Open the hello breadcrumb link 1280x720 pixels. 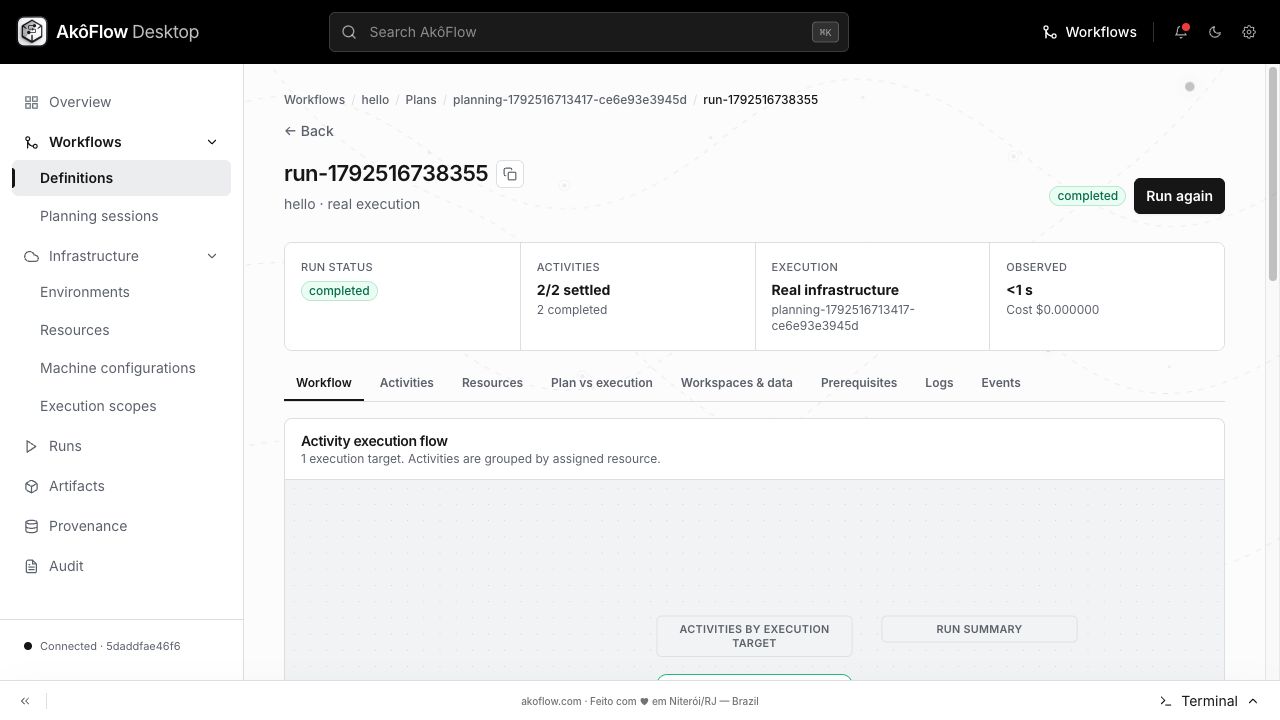(x=375, y=100)
